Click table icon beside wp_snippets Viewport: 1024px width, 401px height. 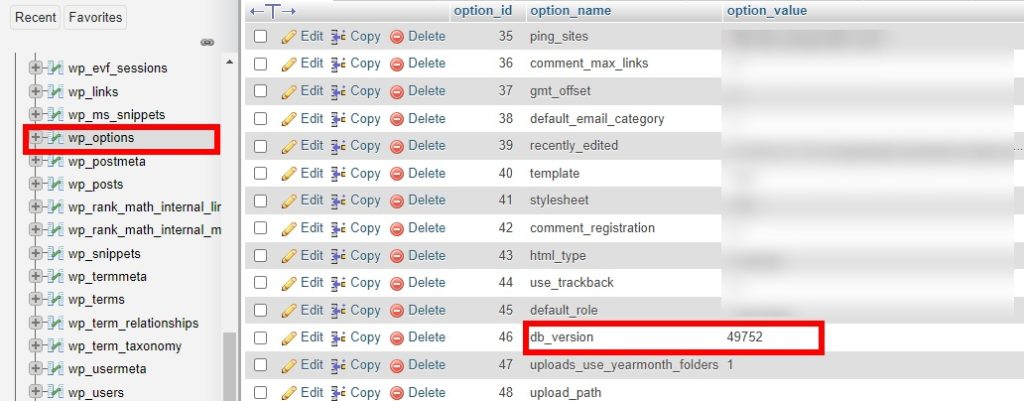56,254
